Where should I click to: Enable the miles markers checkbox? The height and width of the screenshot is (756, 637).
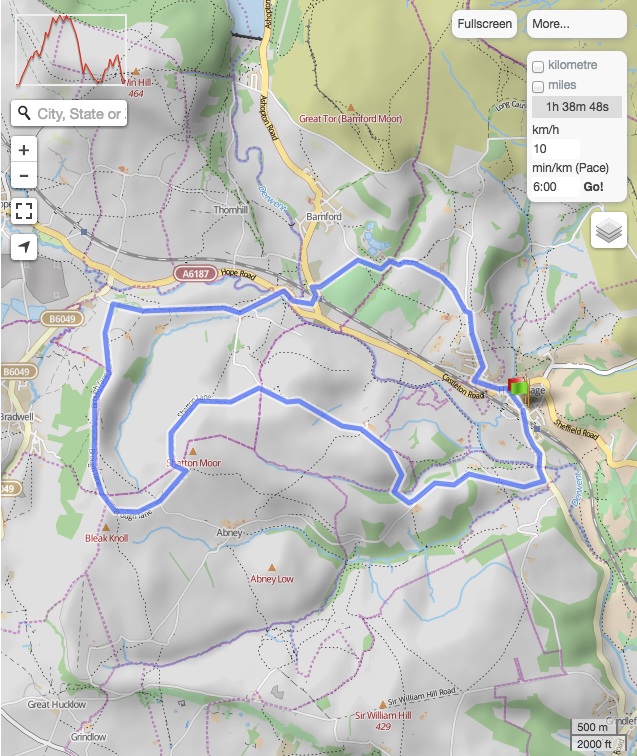point(538,87)
